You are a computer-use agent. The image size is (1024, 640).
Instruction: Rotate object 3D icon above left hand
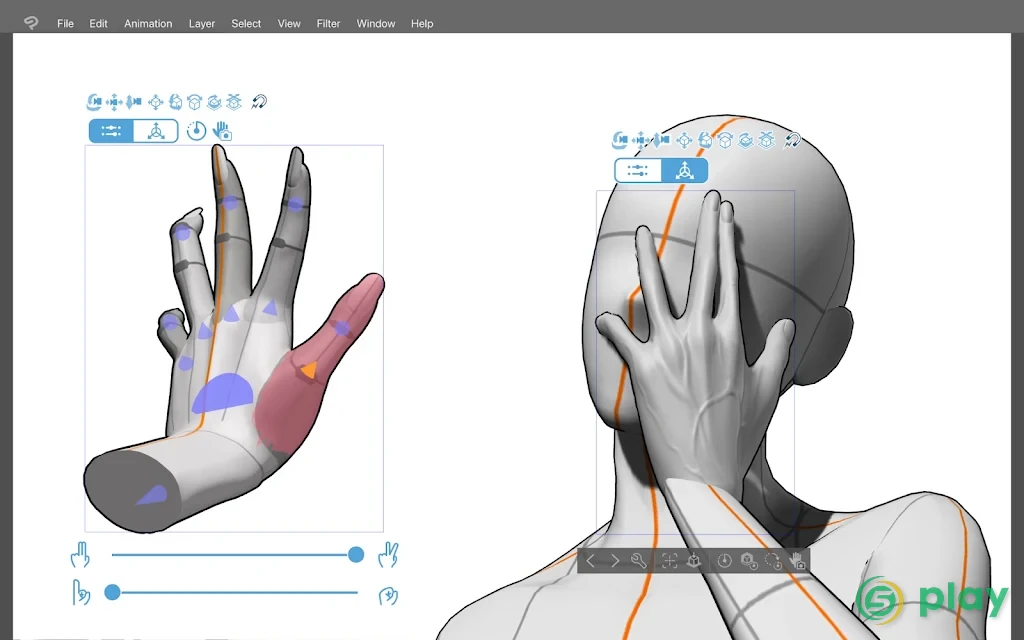click(x=175, y=102)
